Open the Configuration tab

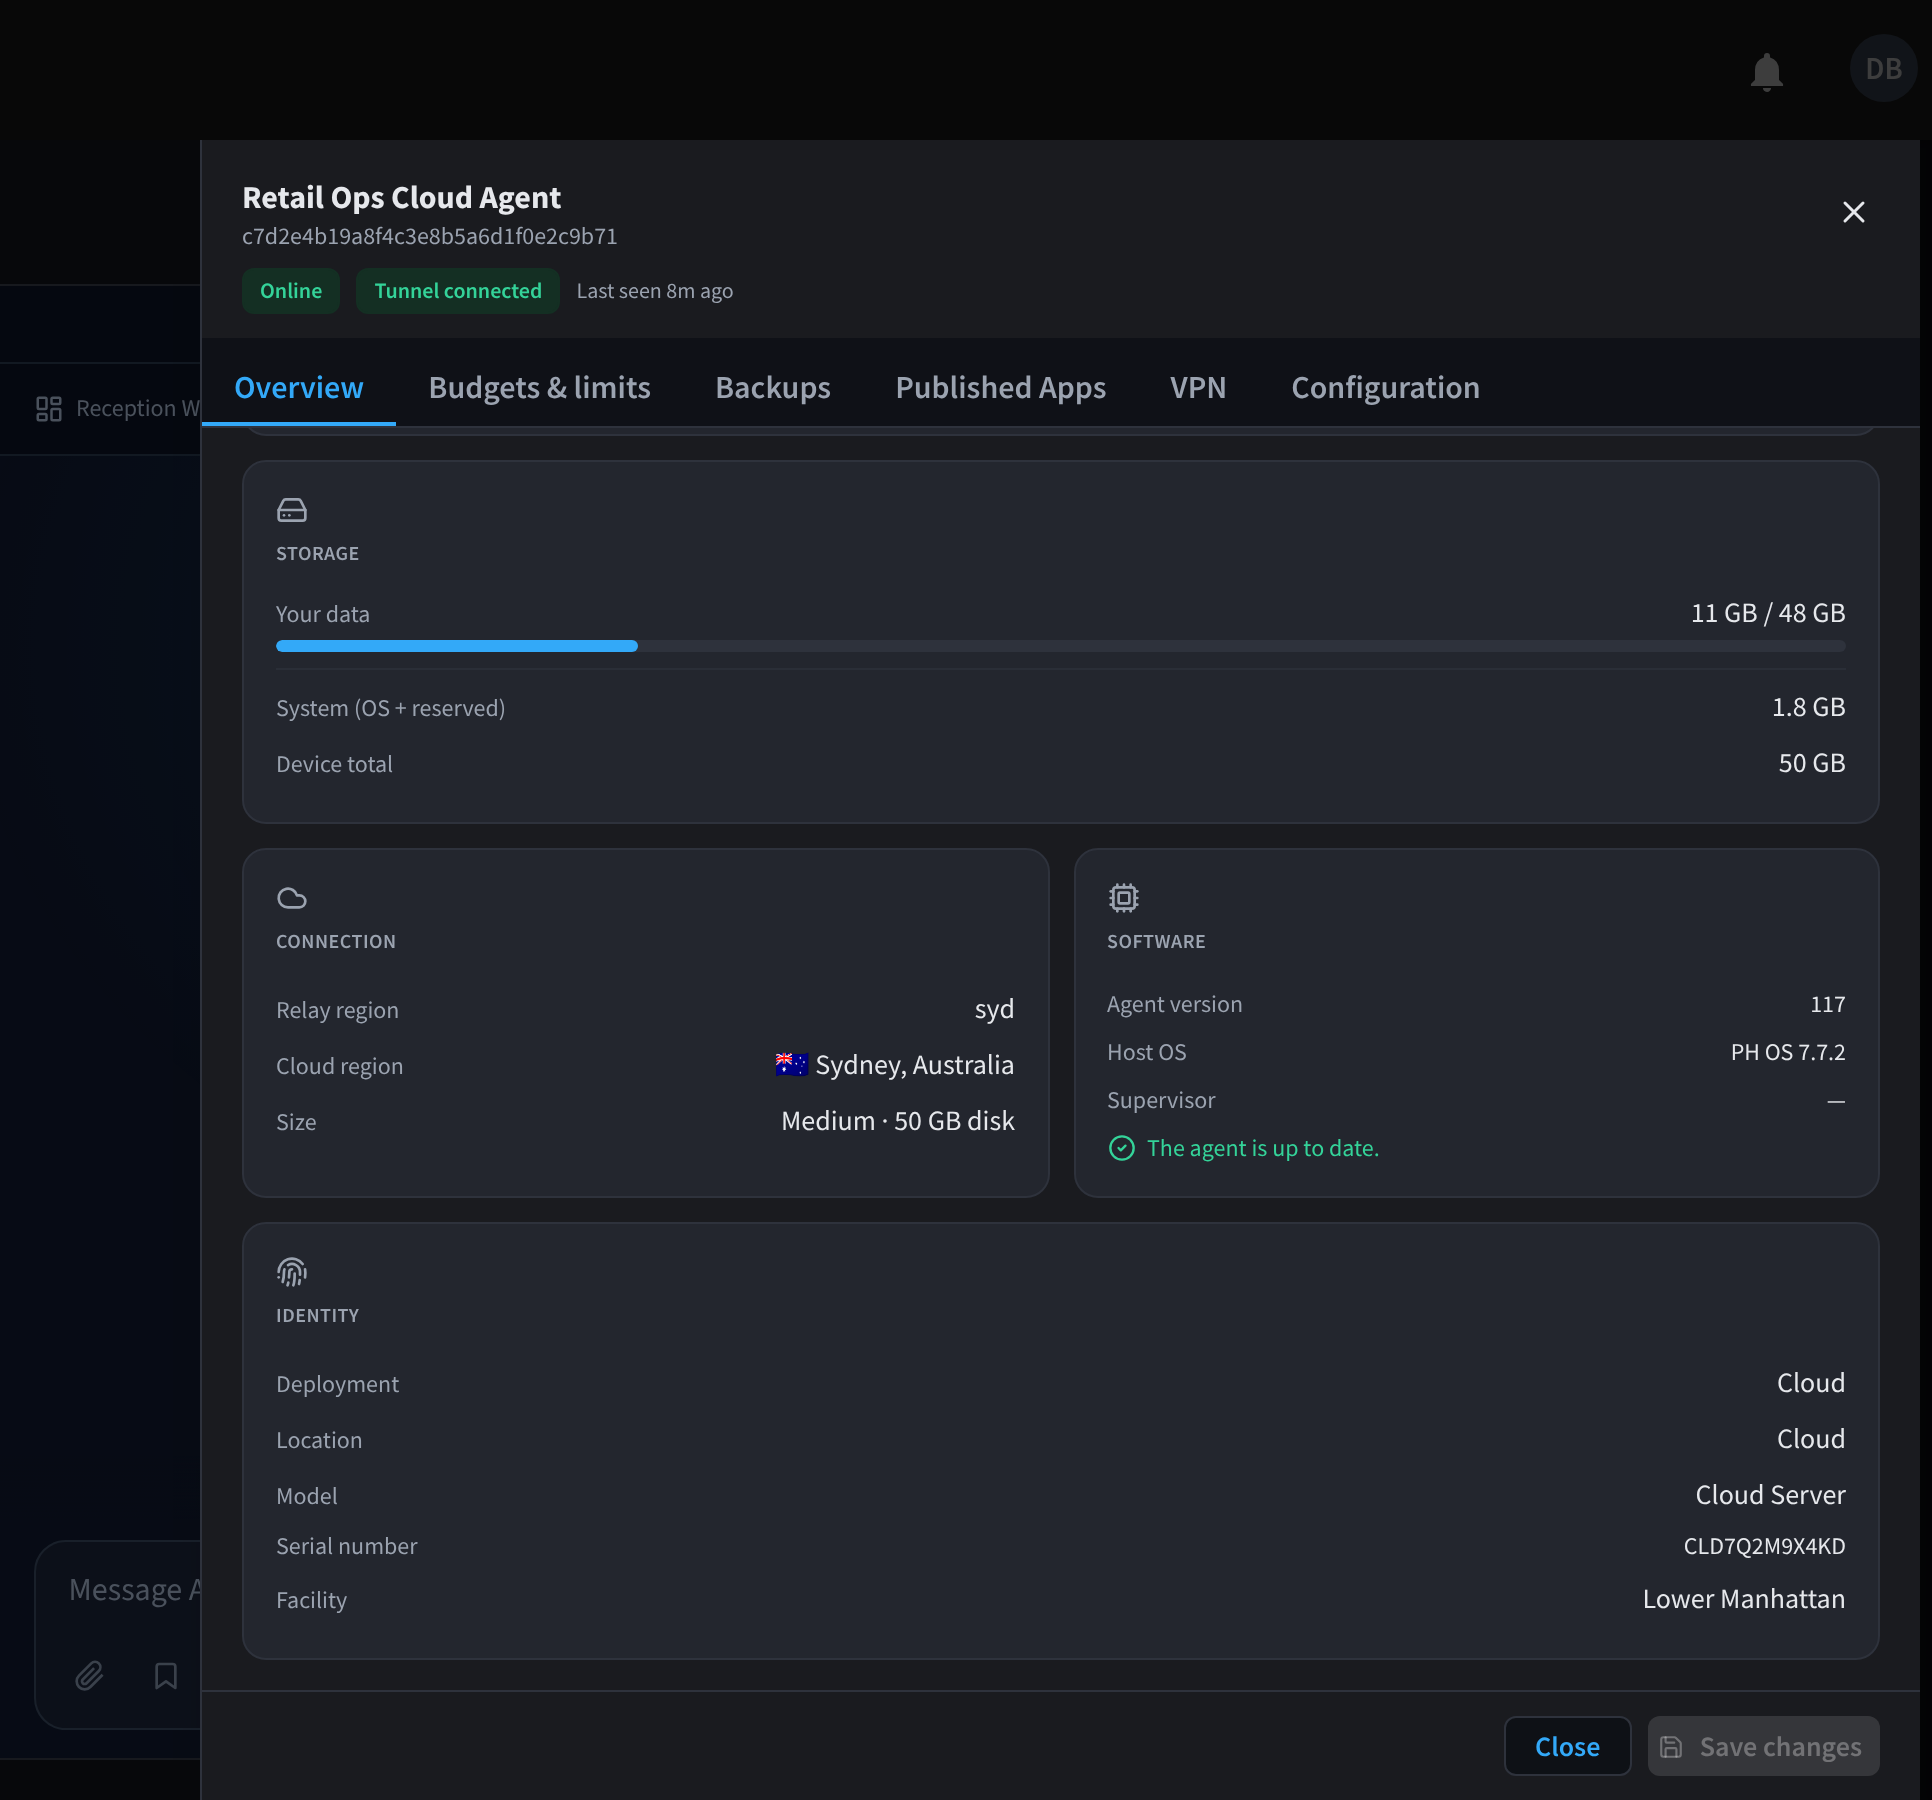click(x=1385, y=388)
